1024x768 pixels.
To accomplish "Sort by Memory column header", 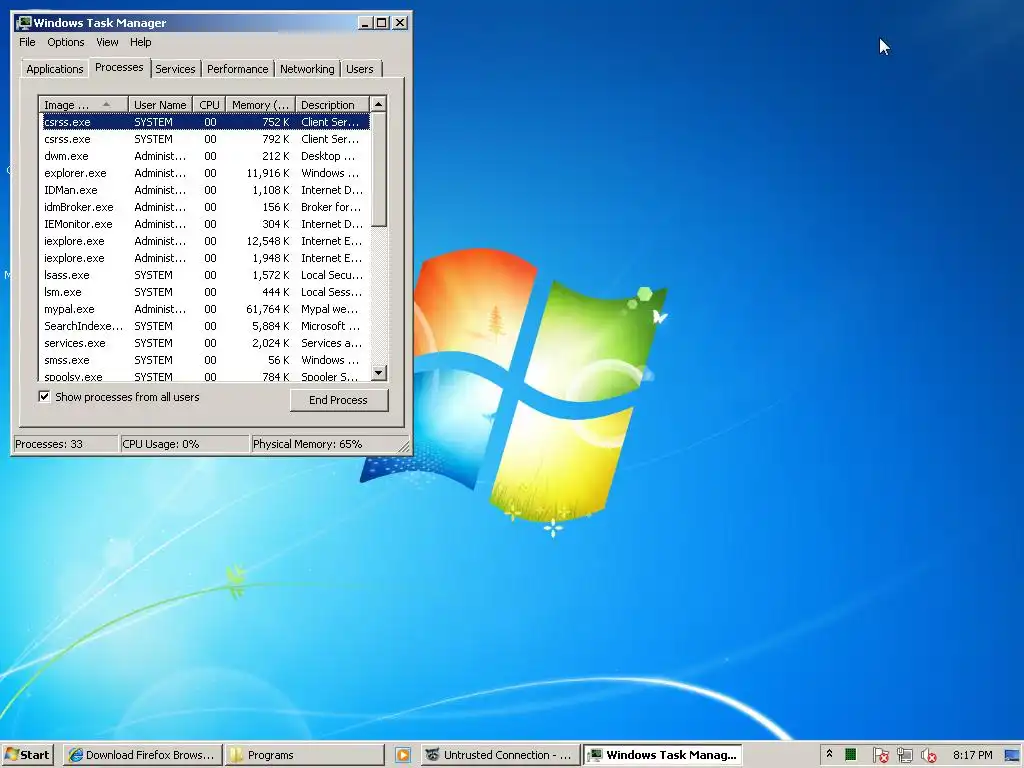I will coord(260,104).
